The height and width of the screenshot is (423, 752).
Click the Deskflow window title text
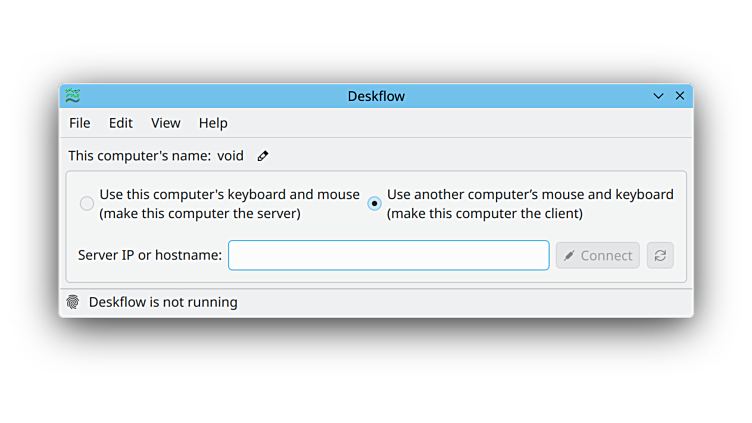[x=376, y=96]
